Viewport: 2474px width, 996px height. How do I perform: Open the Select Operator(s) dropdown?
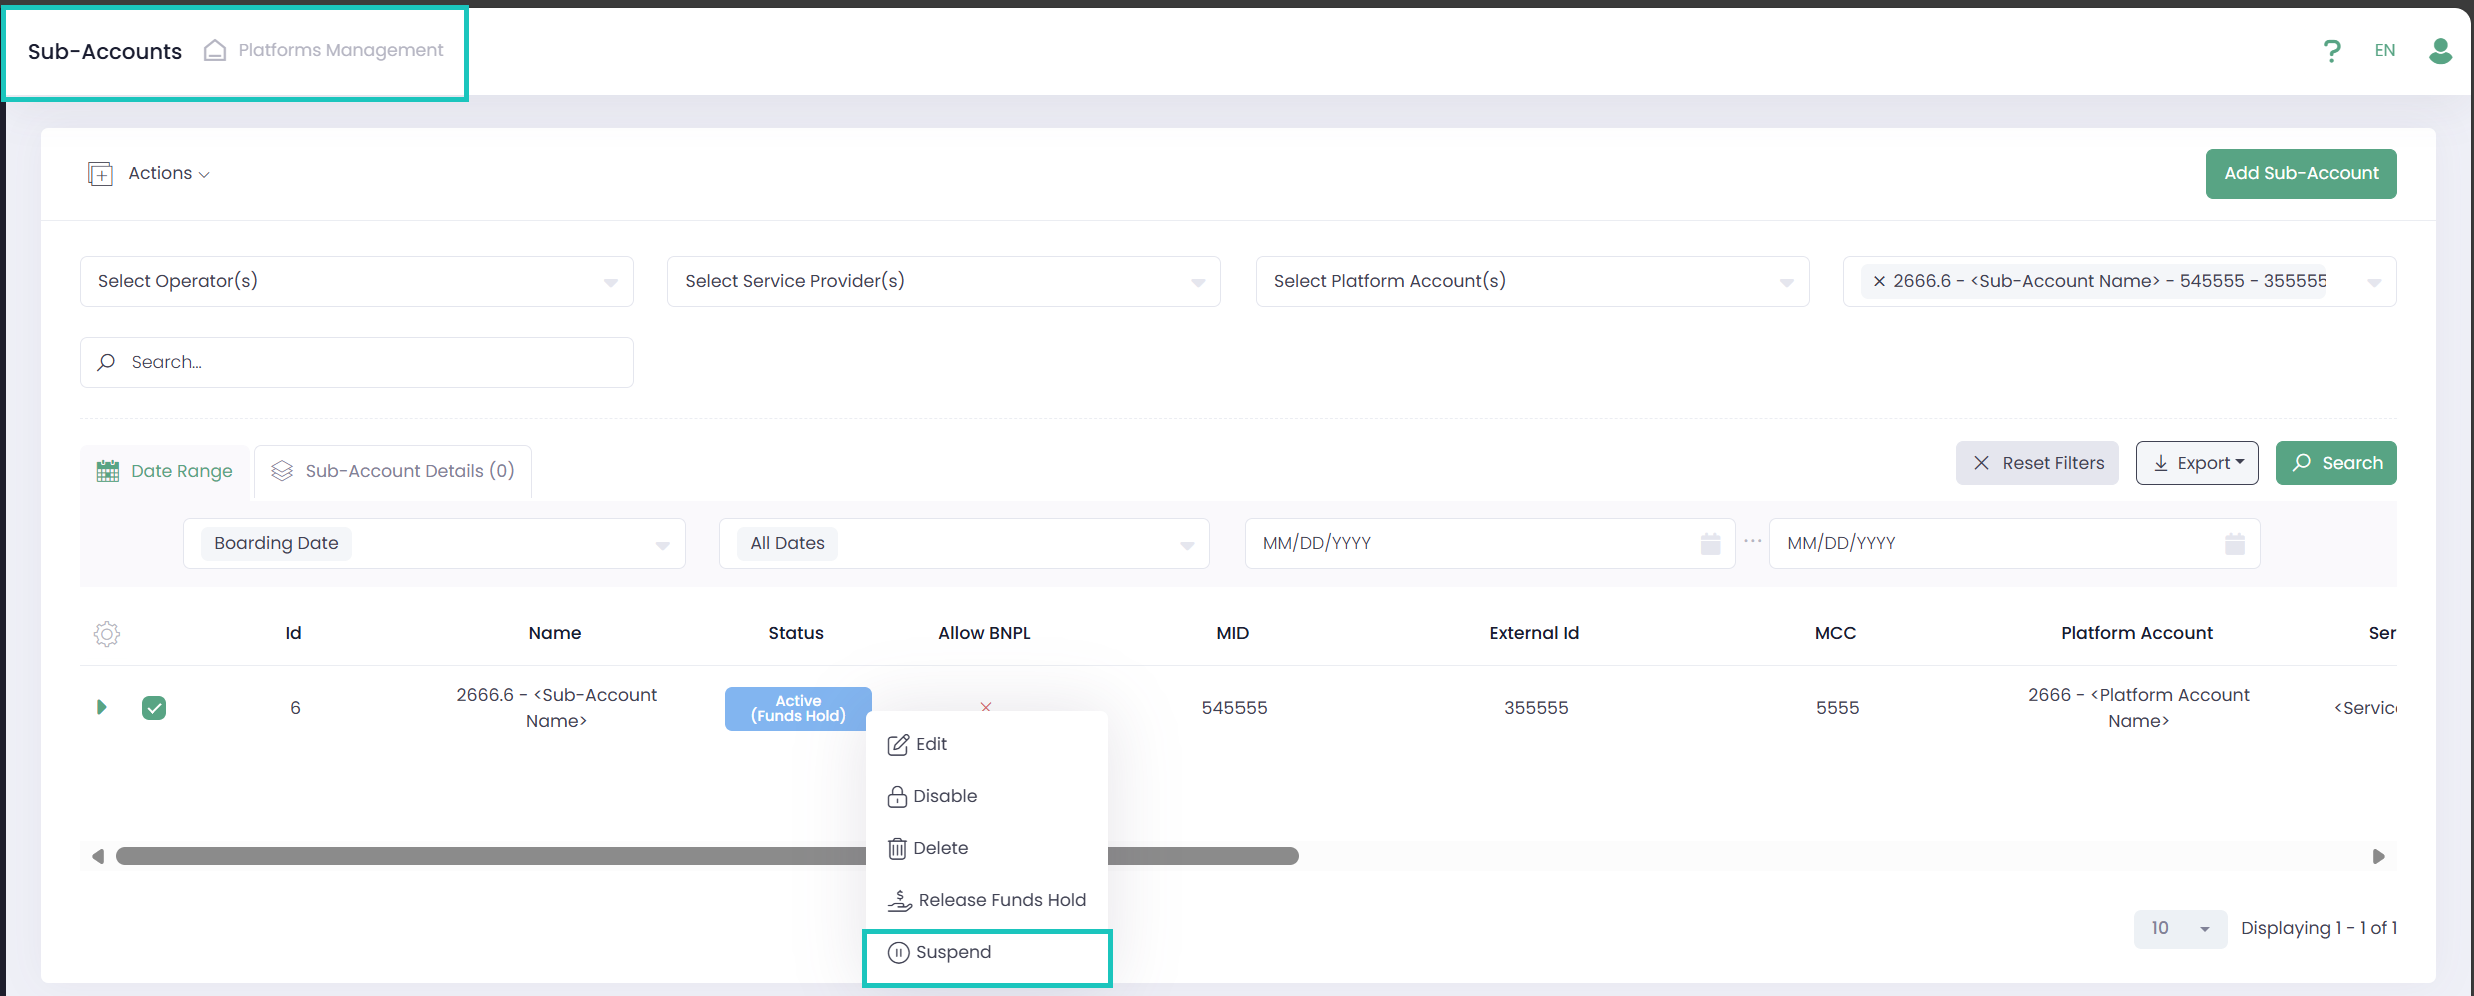pos(356,282)
